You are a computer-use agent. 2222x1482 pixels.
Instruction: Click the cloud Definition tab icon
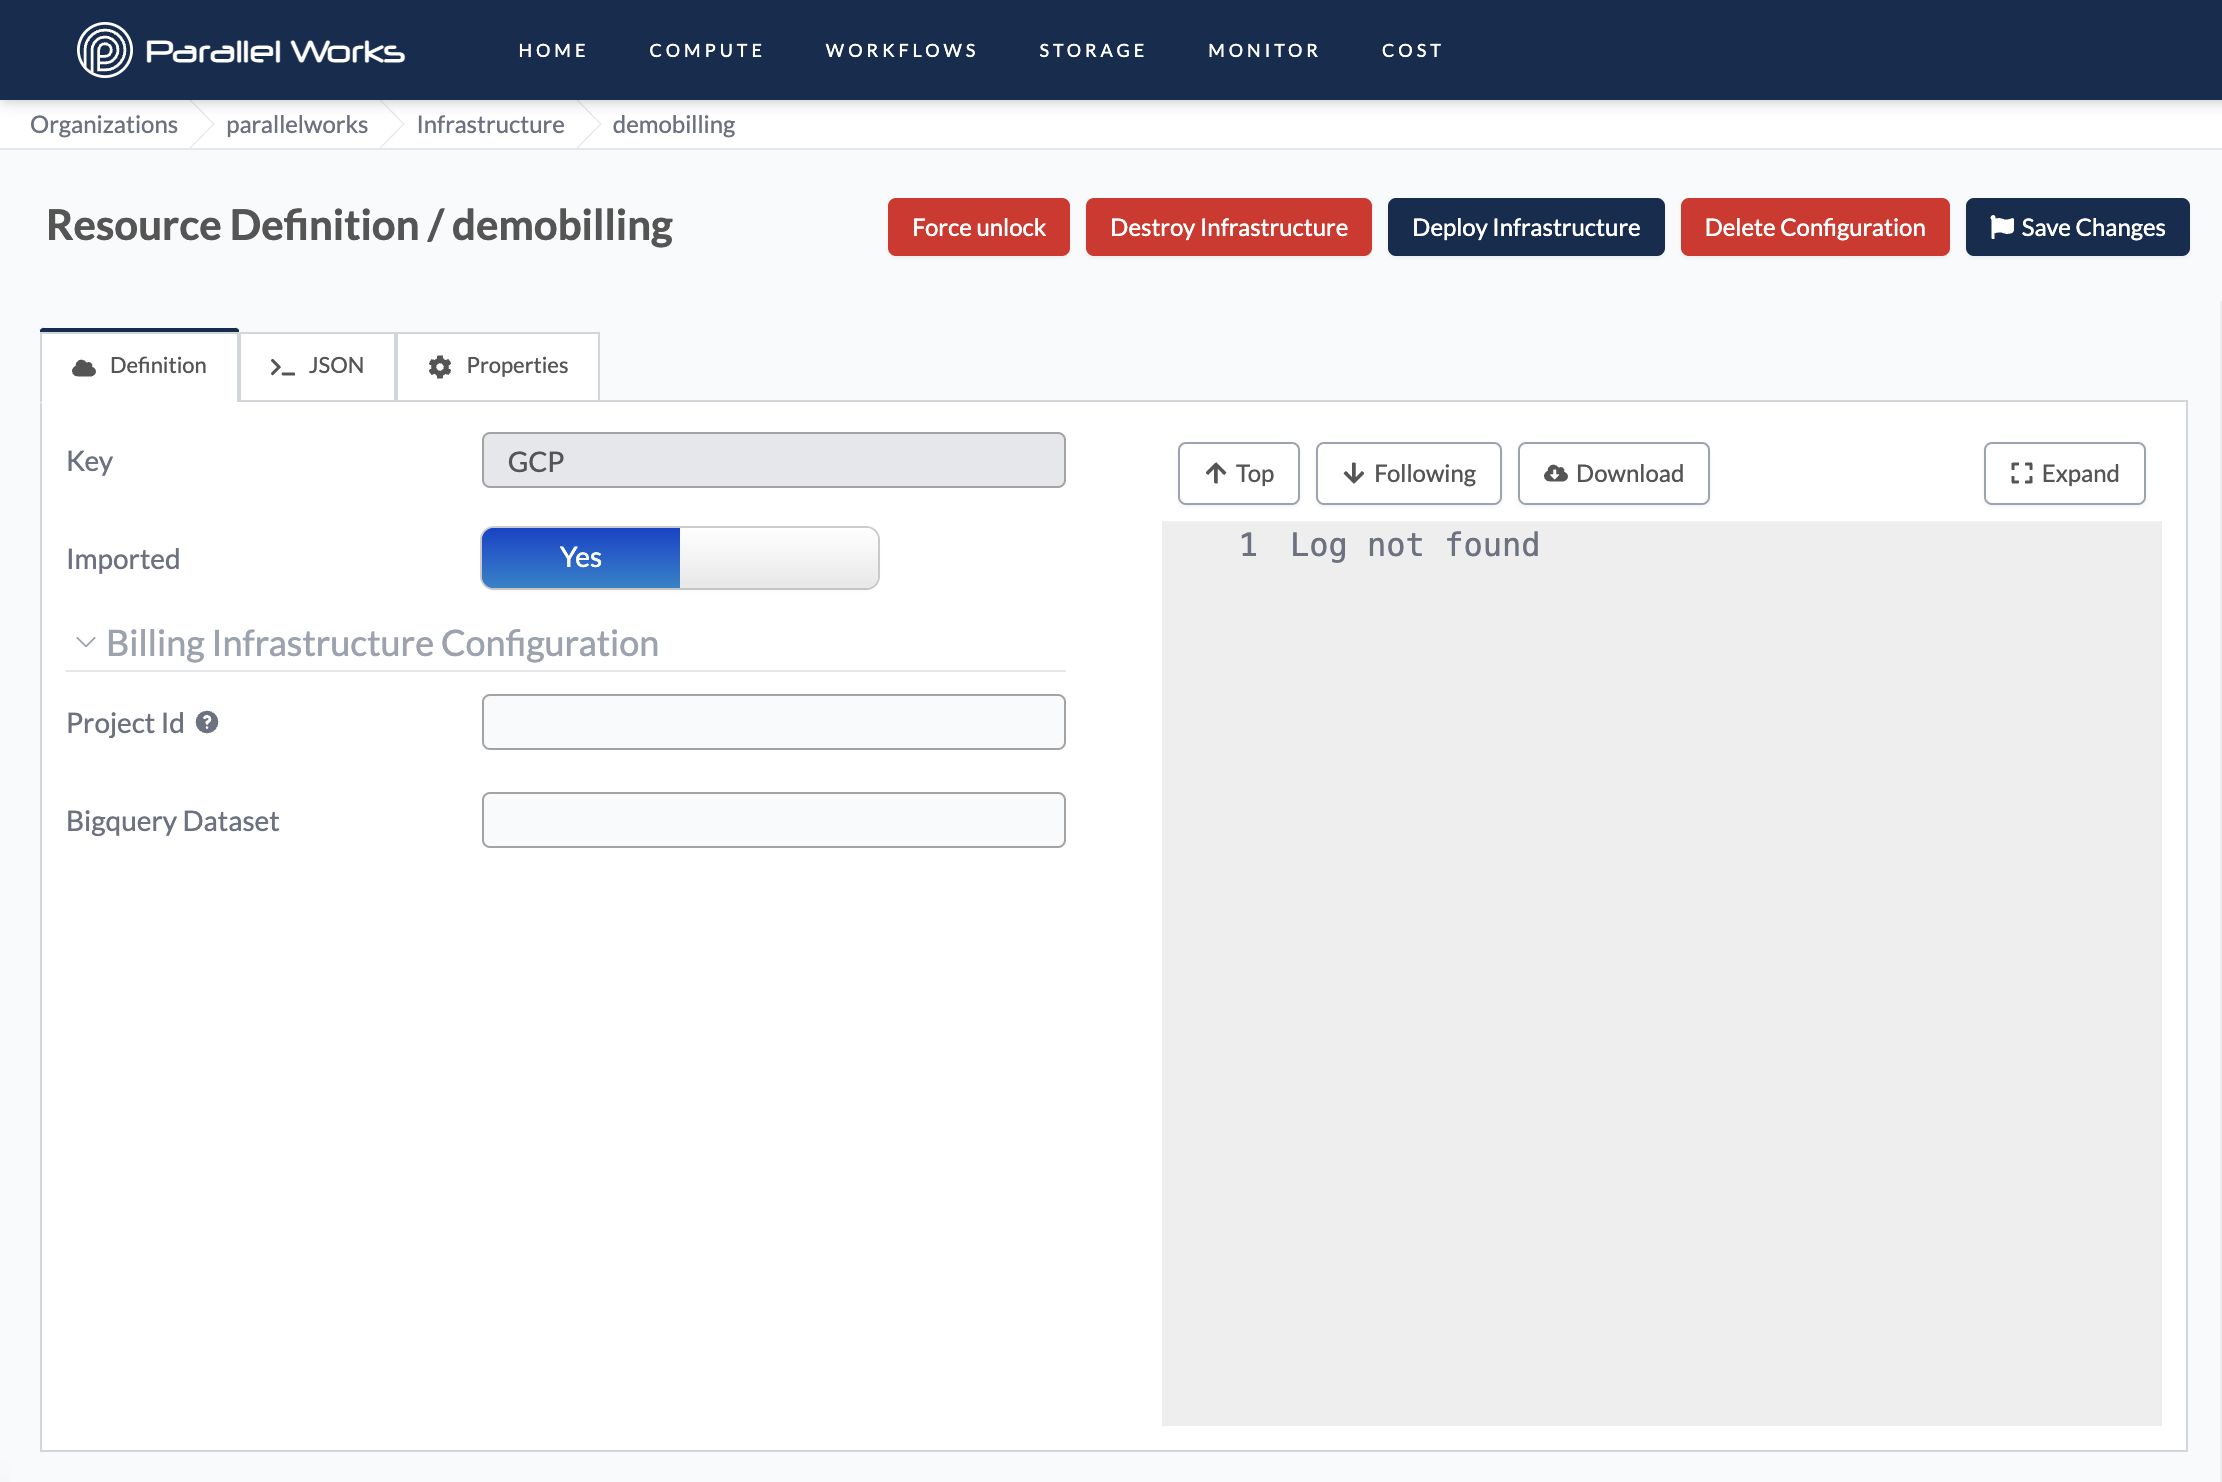coord(84,366)
